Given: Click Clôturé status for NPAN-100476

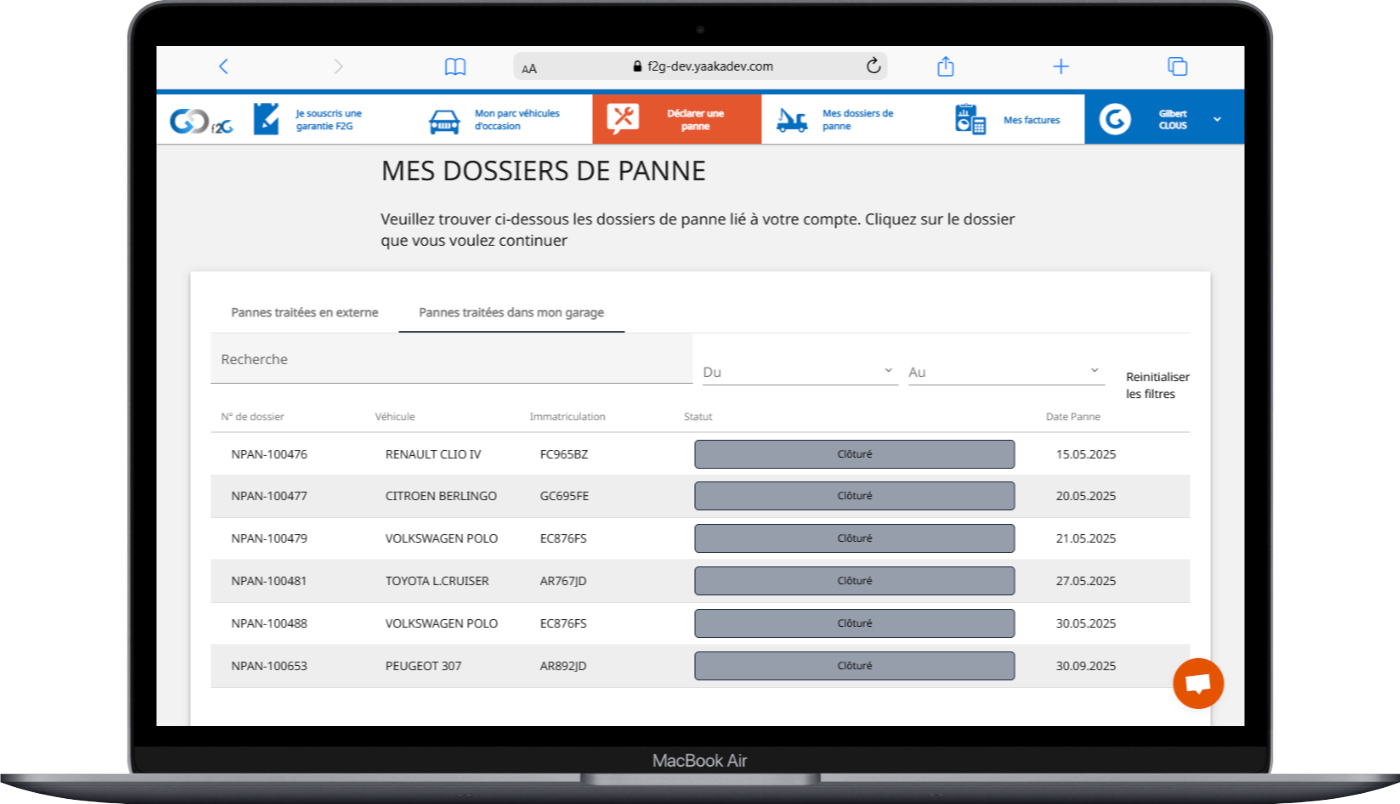Looking at the screenshot, I should (854, 454).
